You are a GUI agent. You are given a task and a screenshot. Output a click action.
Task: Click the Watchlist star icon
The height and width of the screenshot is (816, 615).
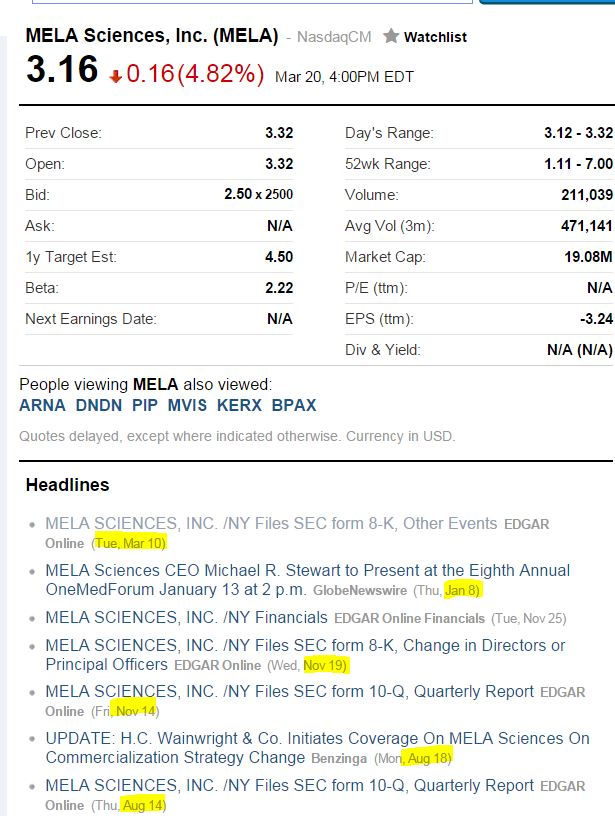tap(391, 37)
